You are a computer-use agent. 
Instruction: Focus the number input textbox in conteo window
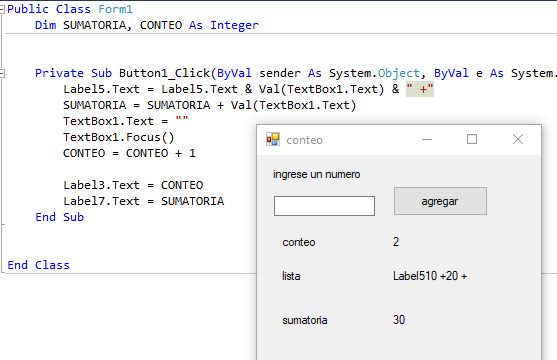click(x=324, y=206)
